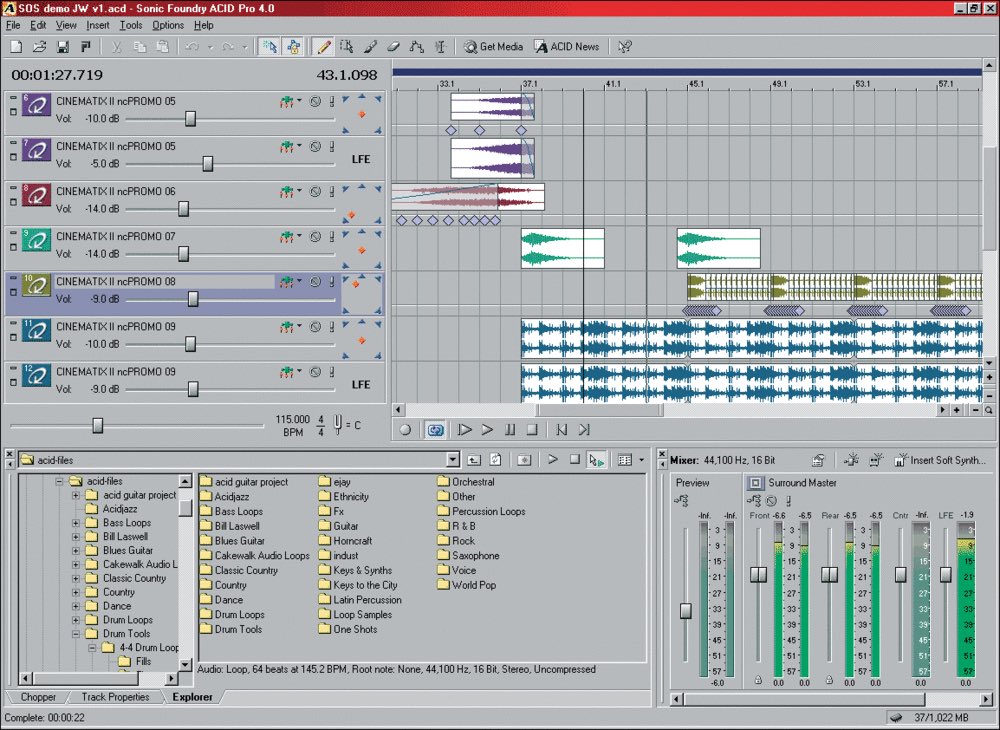The image size is (1000, 730).
Task: Select the Draw tool in the toolbar
Action: [x=322, y=46]
